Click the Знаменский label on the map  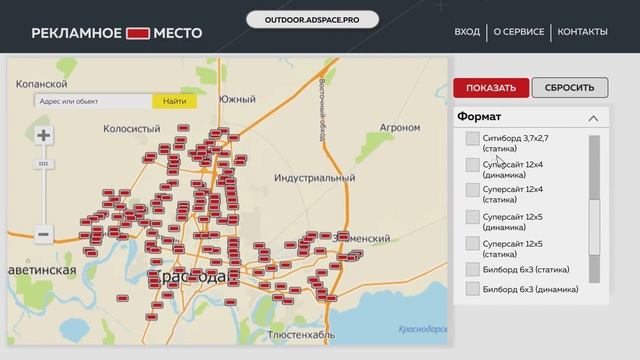point(362,238)
